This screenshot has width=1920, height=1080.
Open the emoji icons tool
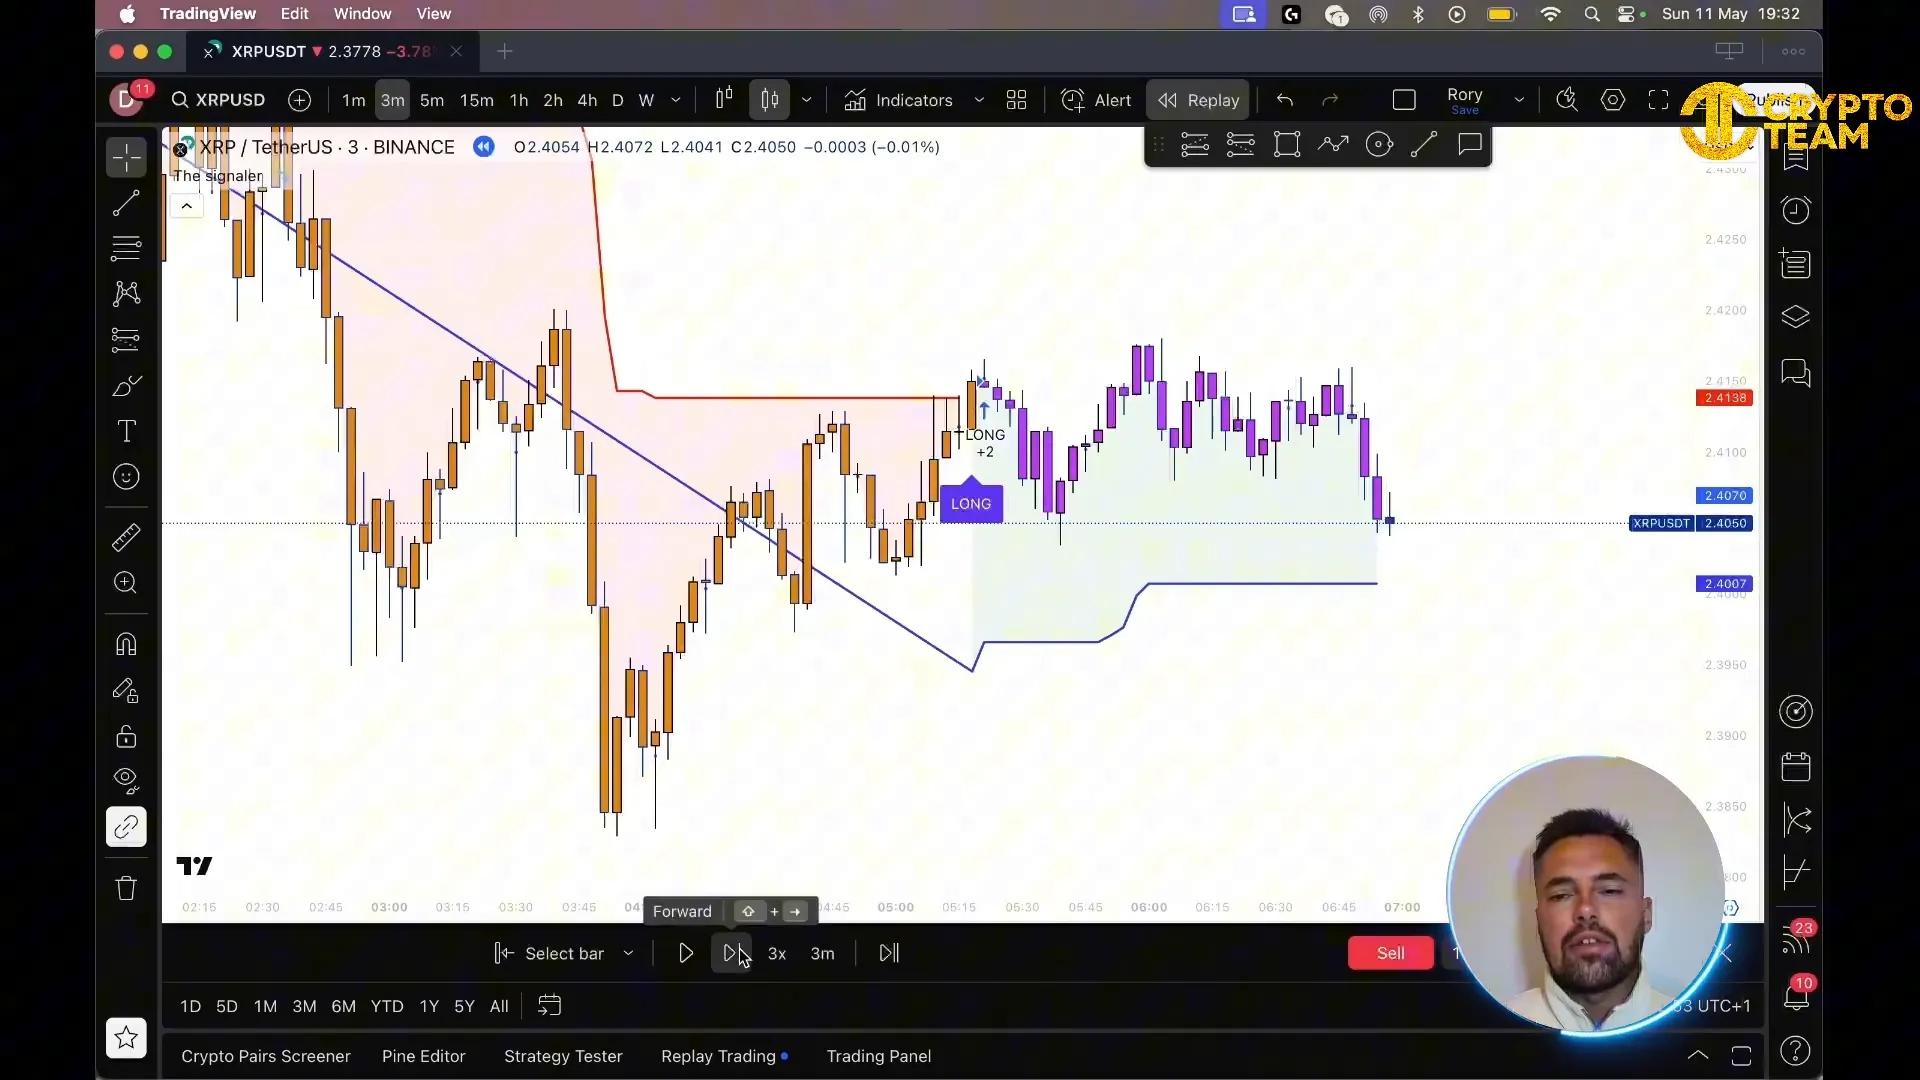pyautogui.click(x=126, y=477)
